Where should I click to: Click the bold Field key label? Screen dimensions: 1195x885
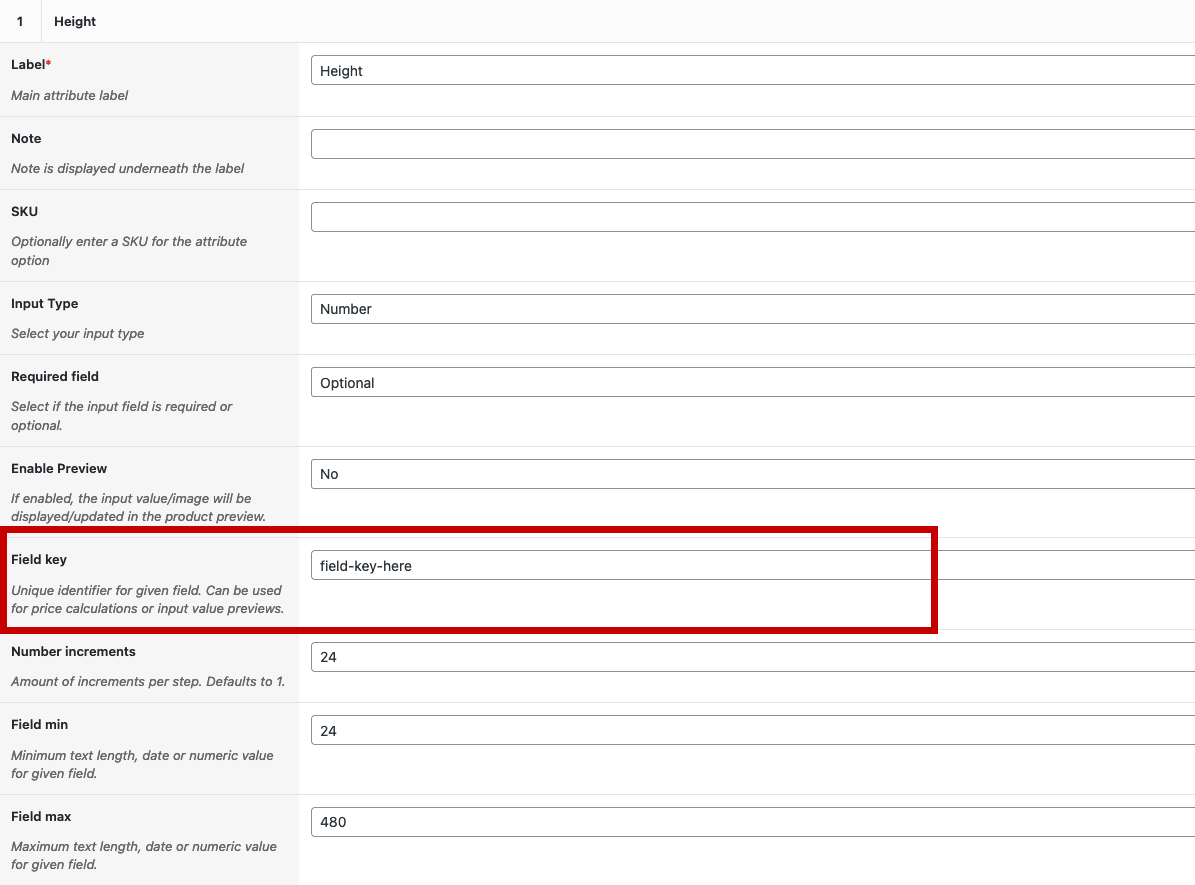coord(39,560)
